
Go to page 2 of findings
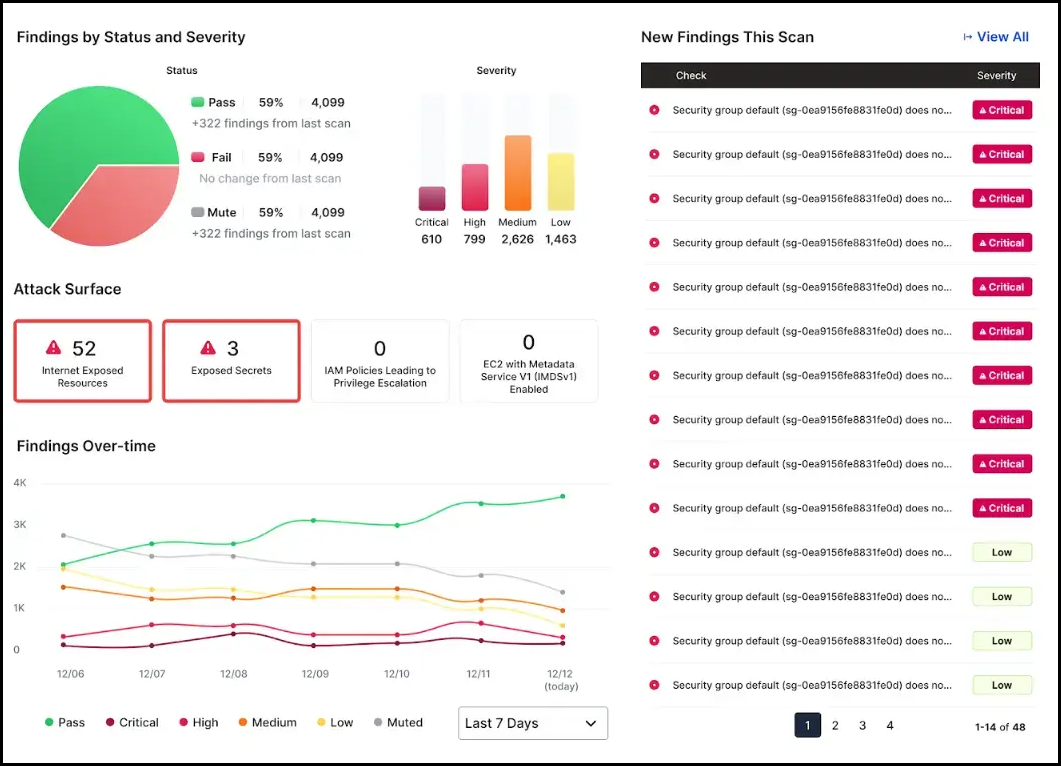(835, 726)
